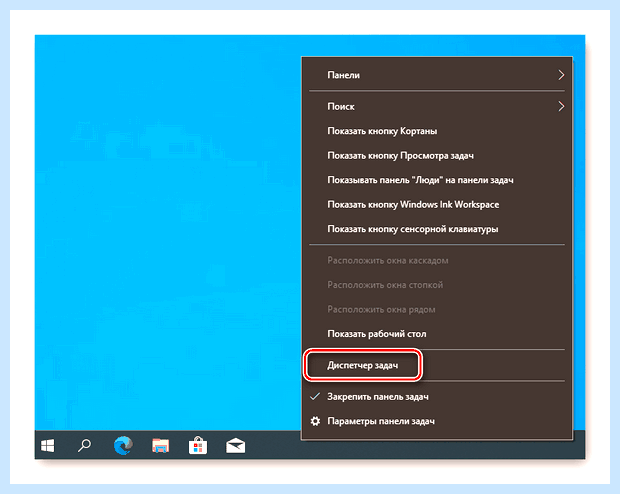Image resolution: width=620 pixels, height=494 pixels.
Task: Click the Поиск menu entry text
Action: 340,106
